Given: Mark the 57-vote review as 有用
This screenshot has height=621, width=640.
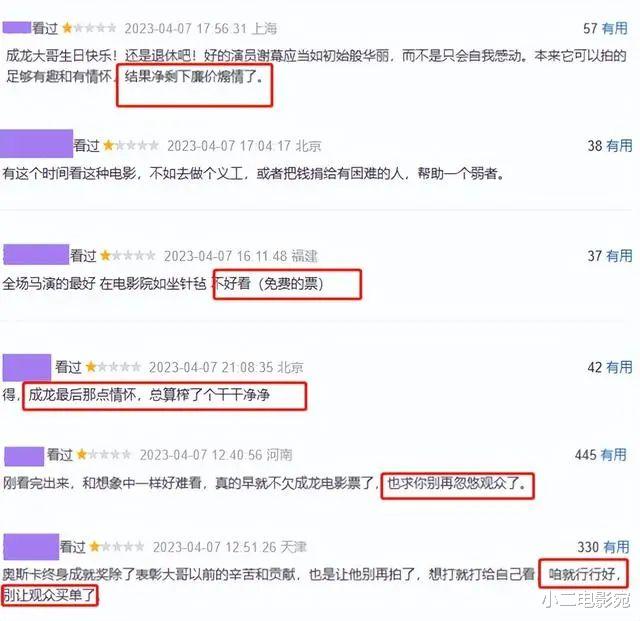Looking at the screenshot, I should pos(615,28).
